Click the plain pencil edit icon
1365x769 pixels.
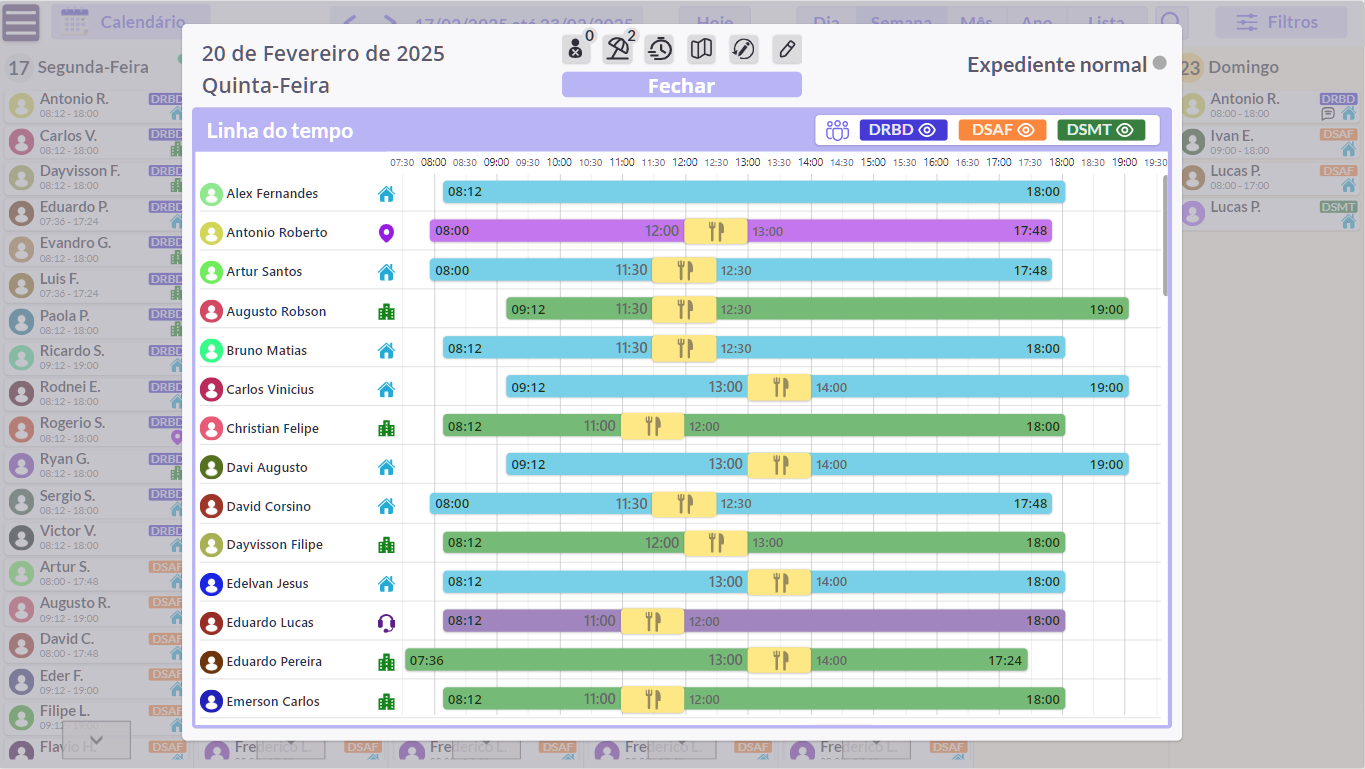click(x=787, y=49)
